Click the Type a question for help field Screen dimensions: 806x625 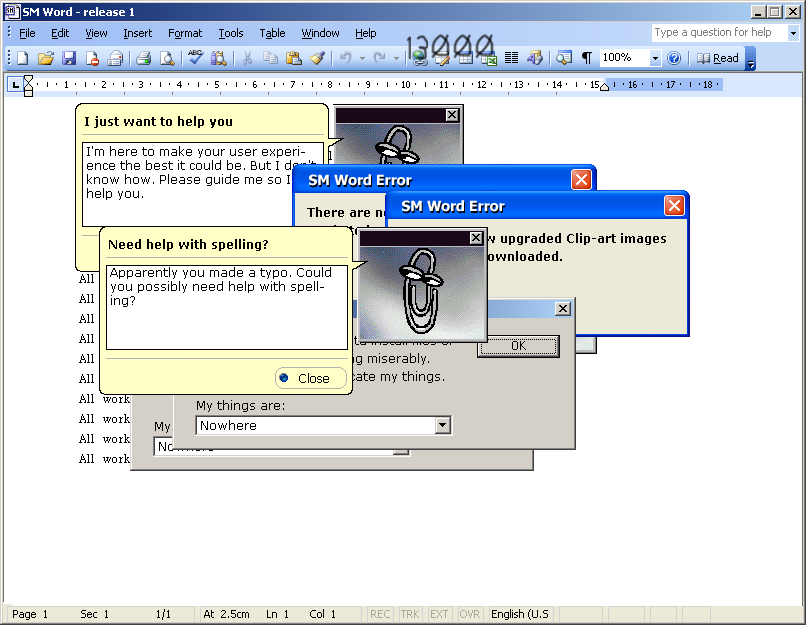pyautogui.click(x=718, y=33)
